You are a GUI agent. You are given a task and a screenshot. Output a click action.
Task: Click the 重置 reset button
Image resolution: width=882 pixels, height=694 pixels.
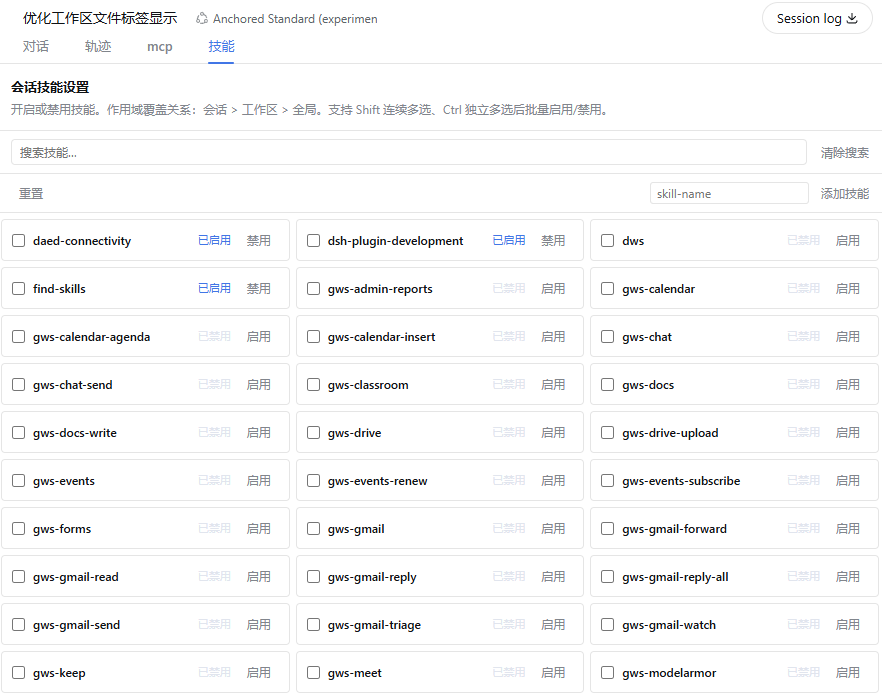(31, 193)
